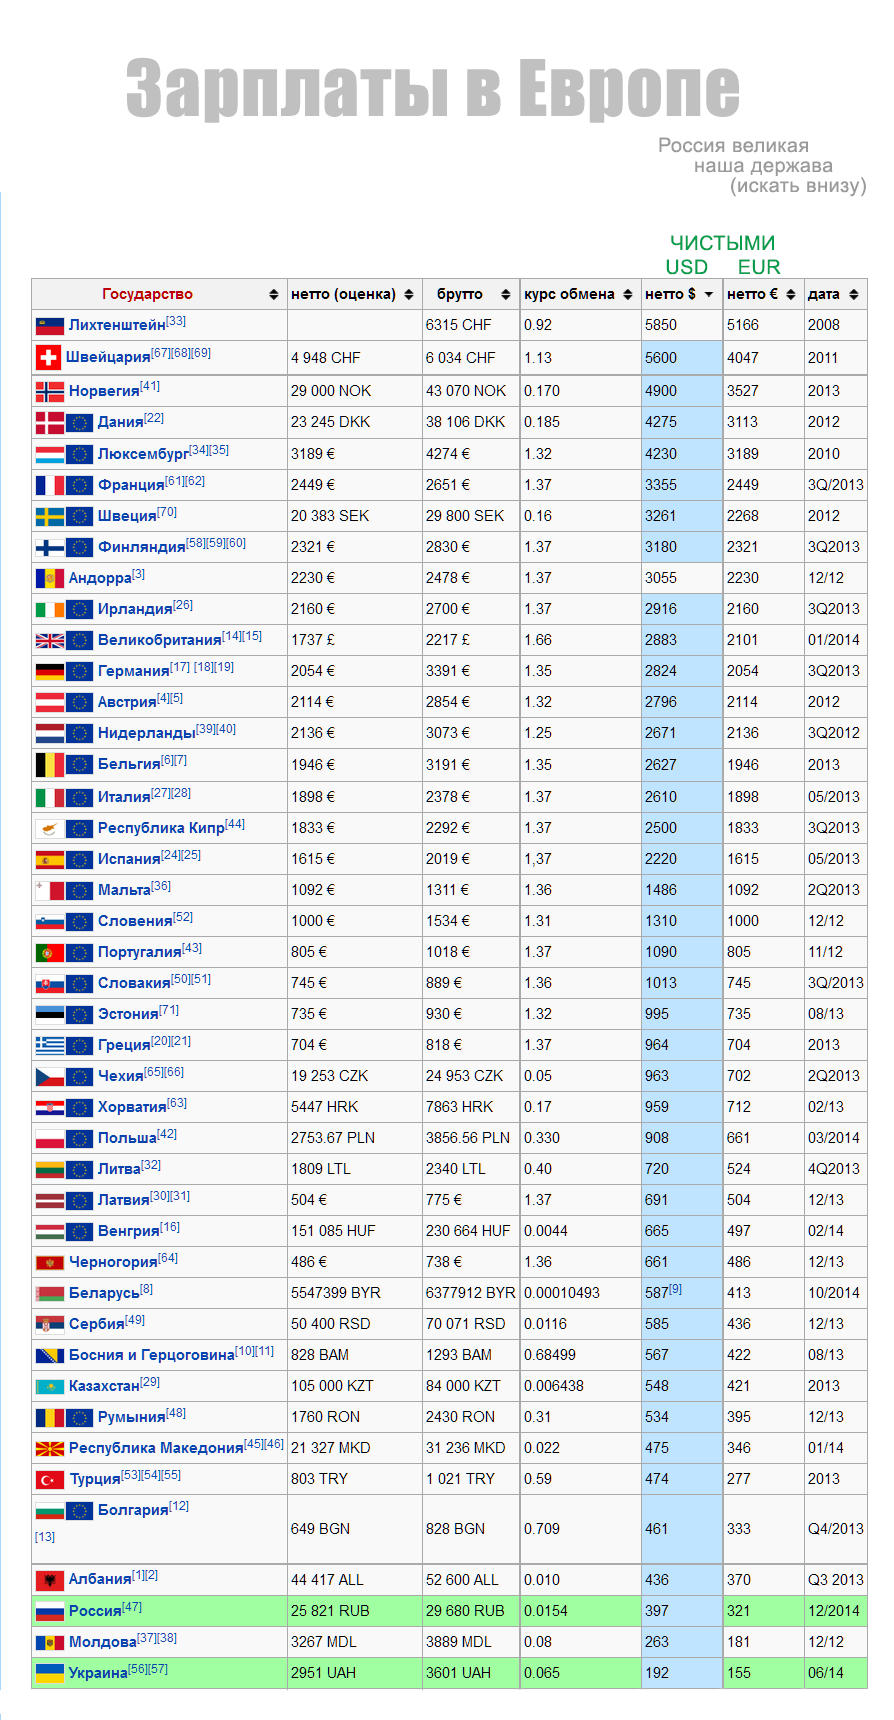Open the Швейцария country link
This screenshot has width=894, height=1720.
coord(107,358)
